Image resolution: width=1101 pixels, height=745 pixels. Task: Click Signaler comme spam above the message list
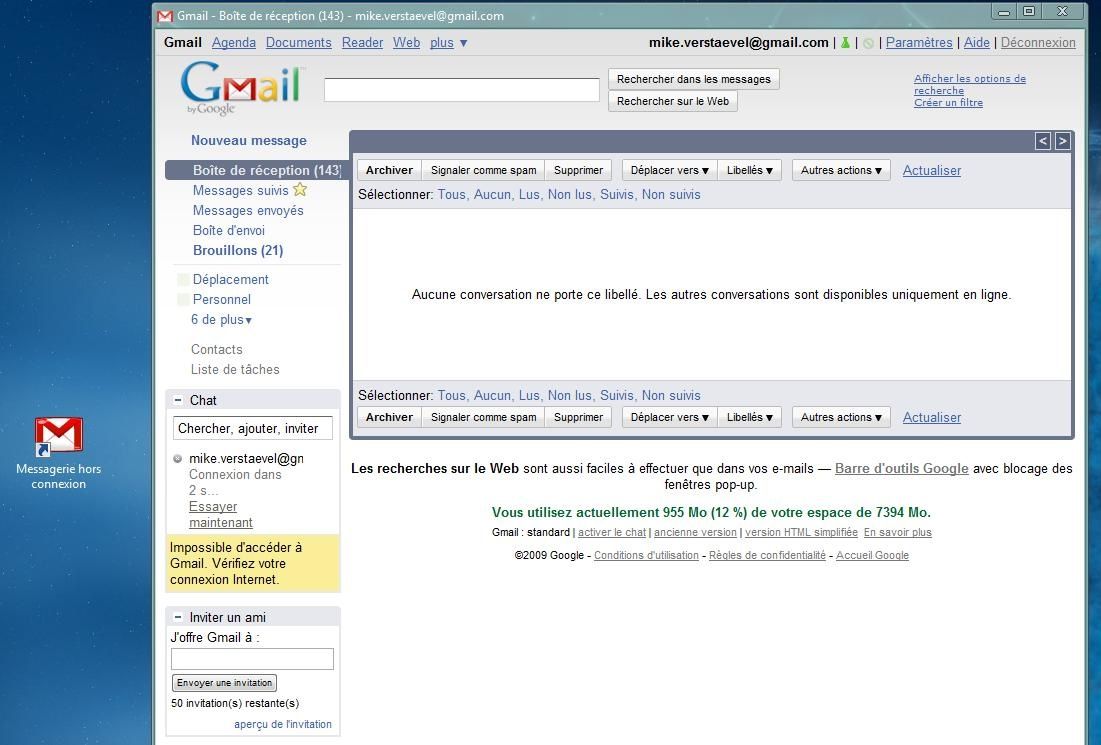click(484, 170)
